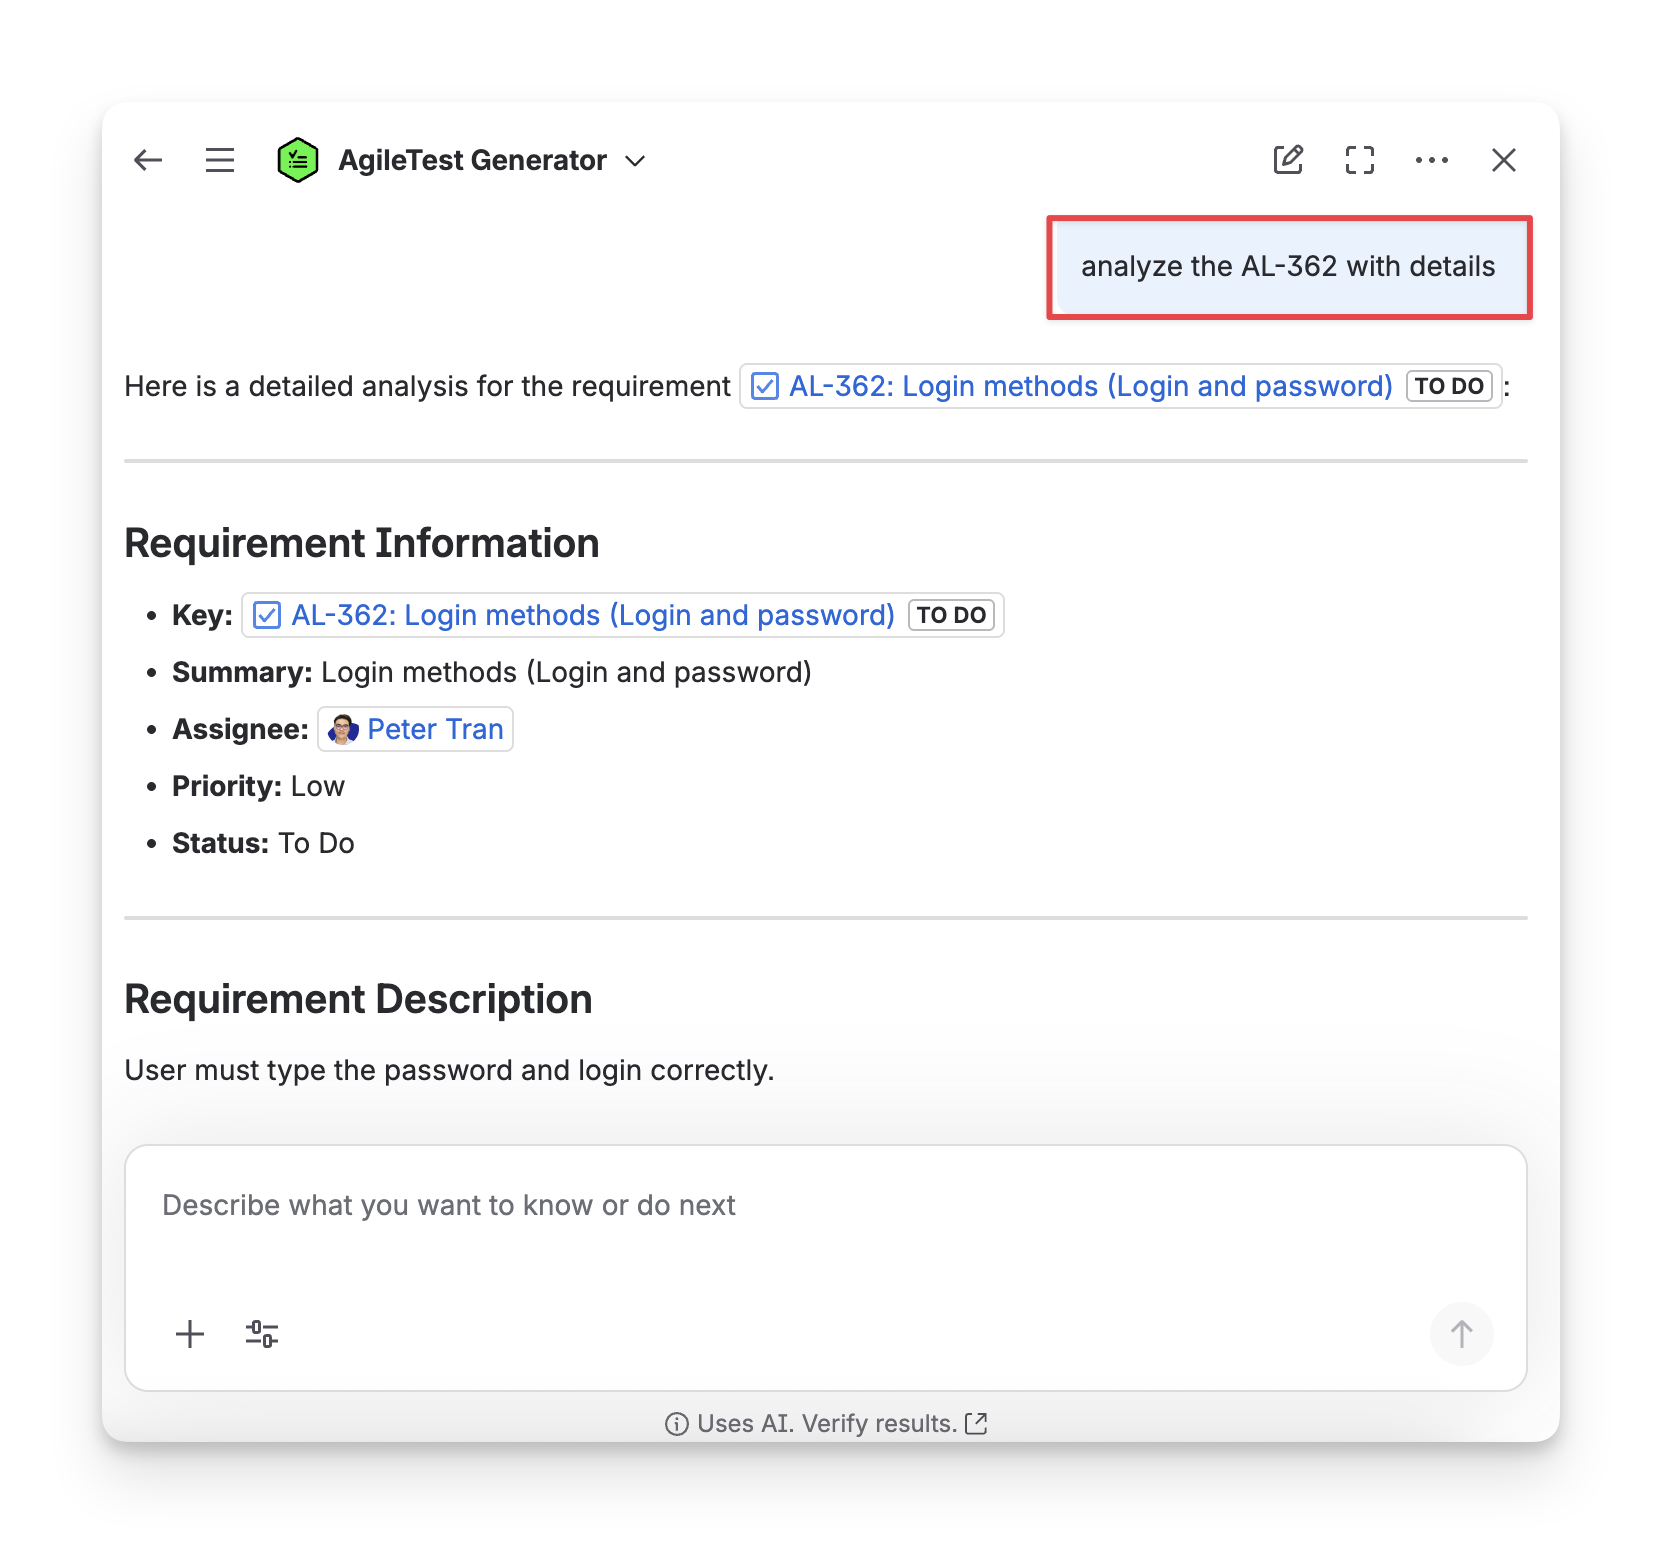Open the AL-362 link in the intro sentence

click(x=1089, y=386)
